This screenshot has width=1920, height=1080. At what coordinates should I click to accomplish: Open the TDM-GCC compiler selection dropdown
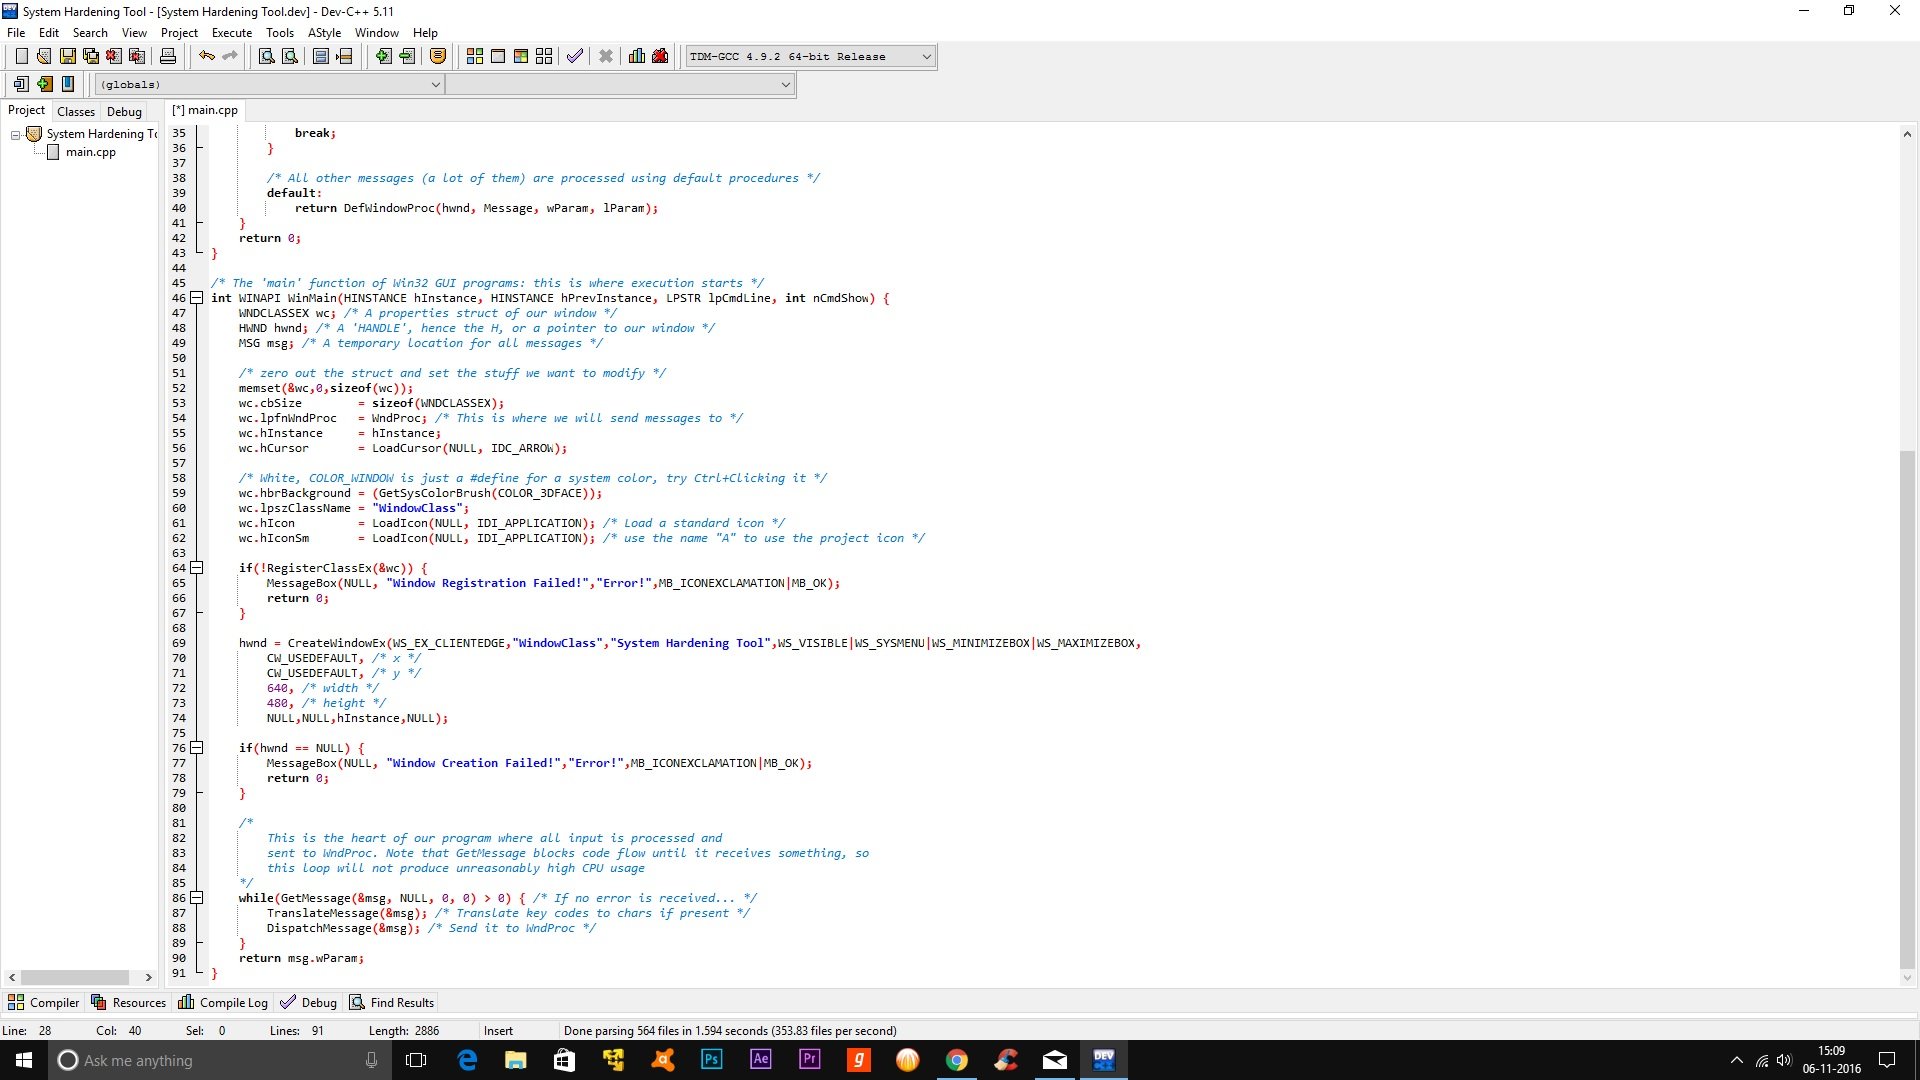pyautogui.click(x=926, y=56)
